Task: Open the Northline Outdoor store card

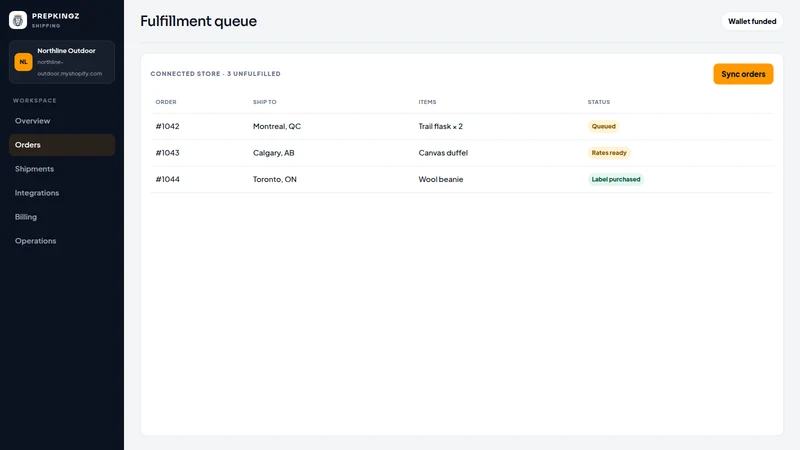Action: pyautogui.click(x=62, y=62)
